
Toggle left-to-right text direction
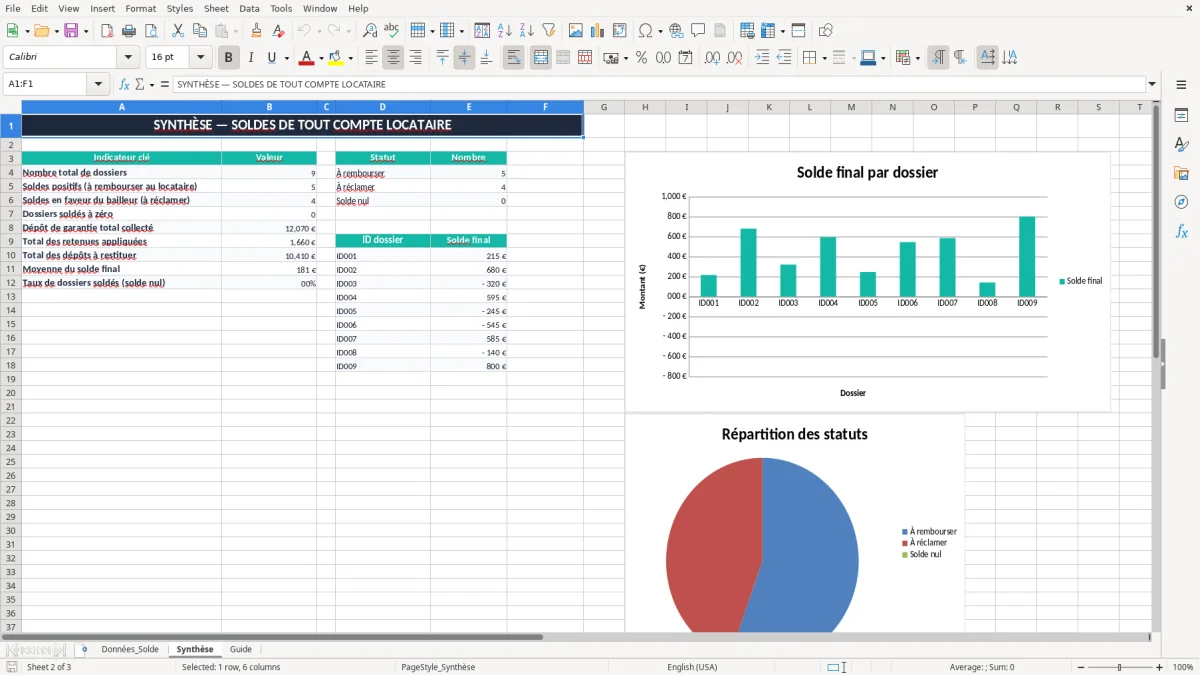pos(938,58)
